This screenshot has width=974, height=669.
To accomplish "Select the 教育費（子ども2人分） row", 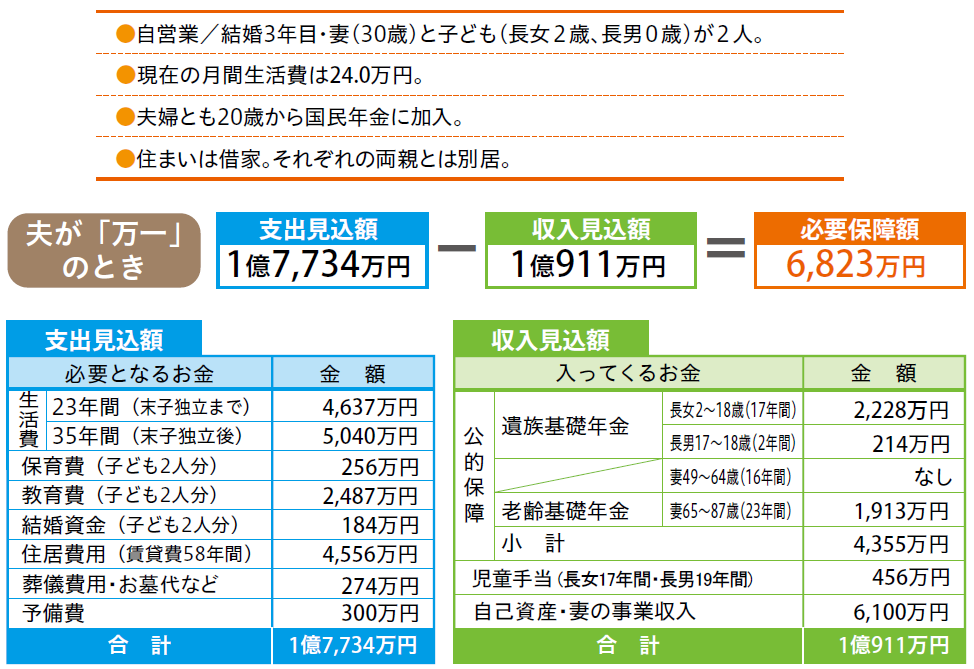I will (140, 495).
